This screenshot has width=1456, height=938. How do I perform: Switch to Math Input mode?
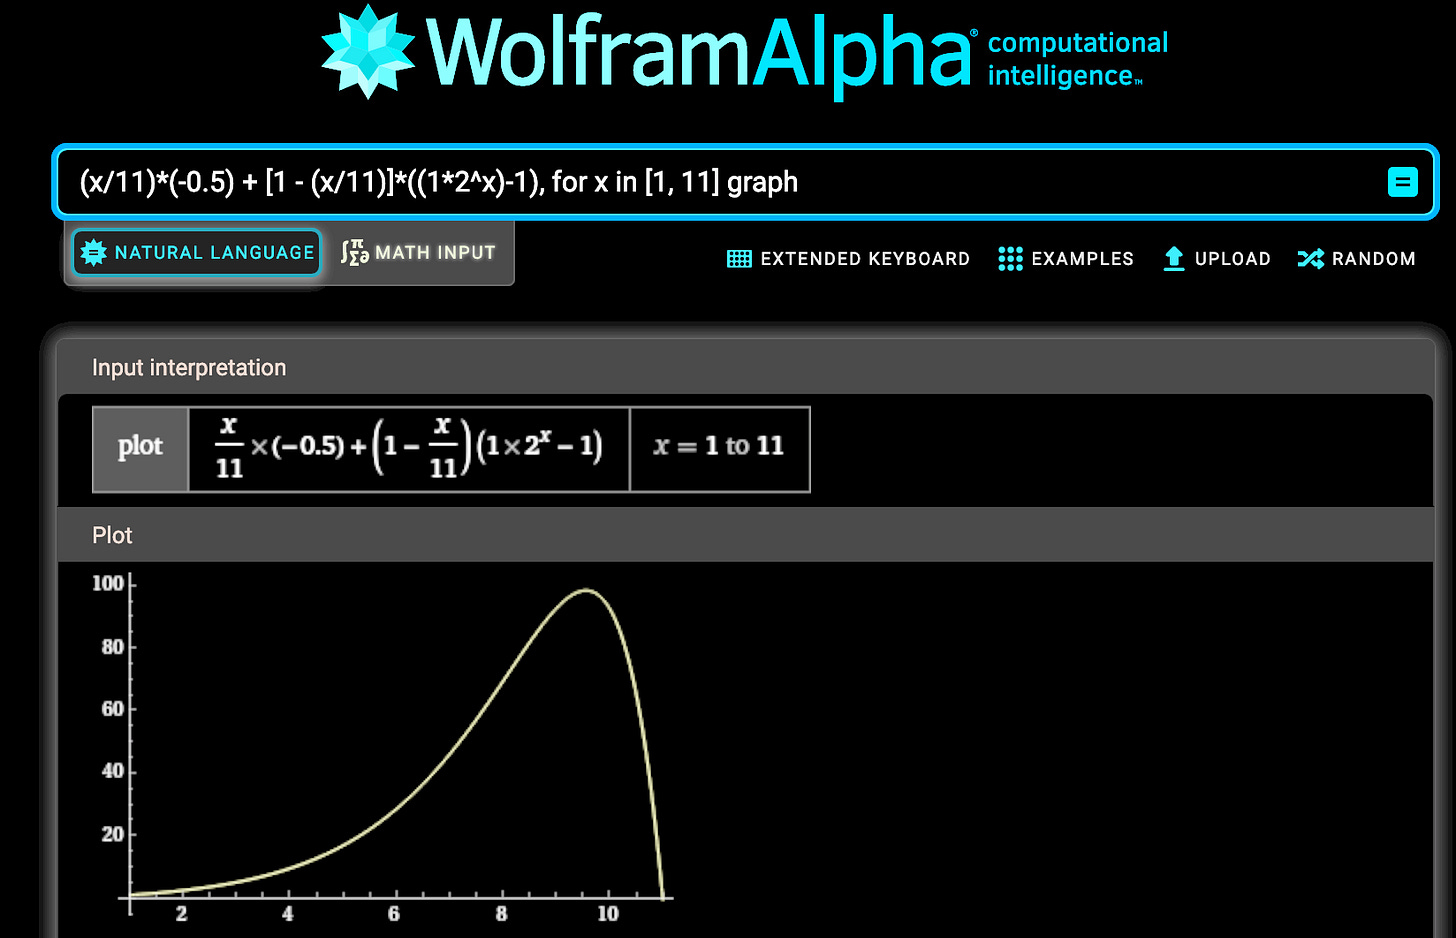click(x=418, y=253)
